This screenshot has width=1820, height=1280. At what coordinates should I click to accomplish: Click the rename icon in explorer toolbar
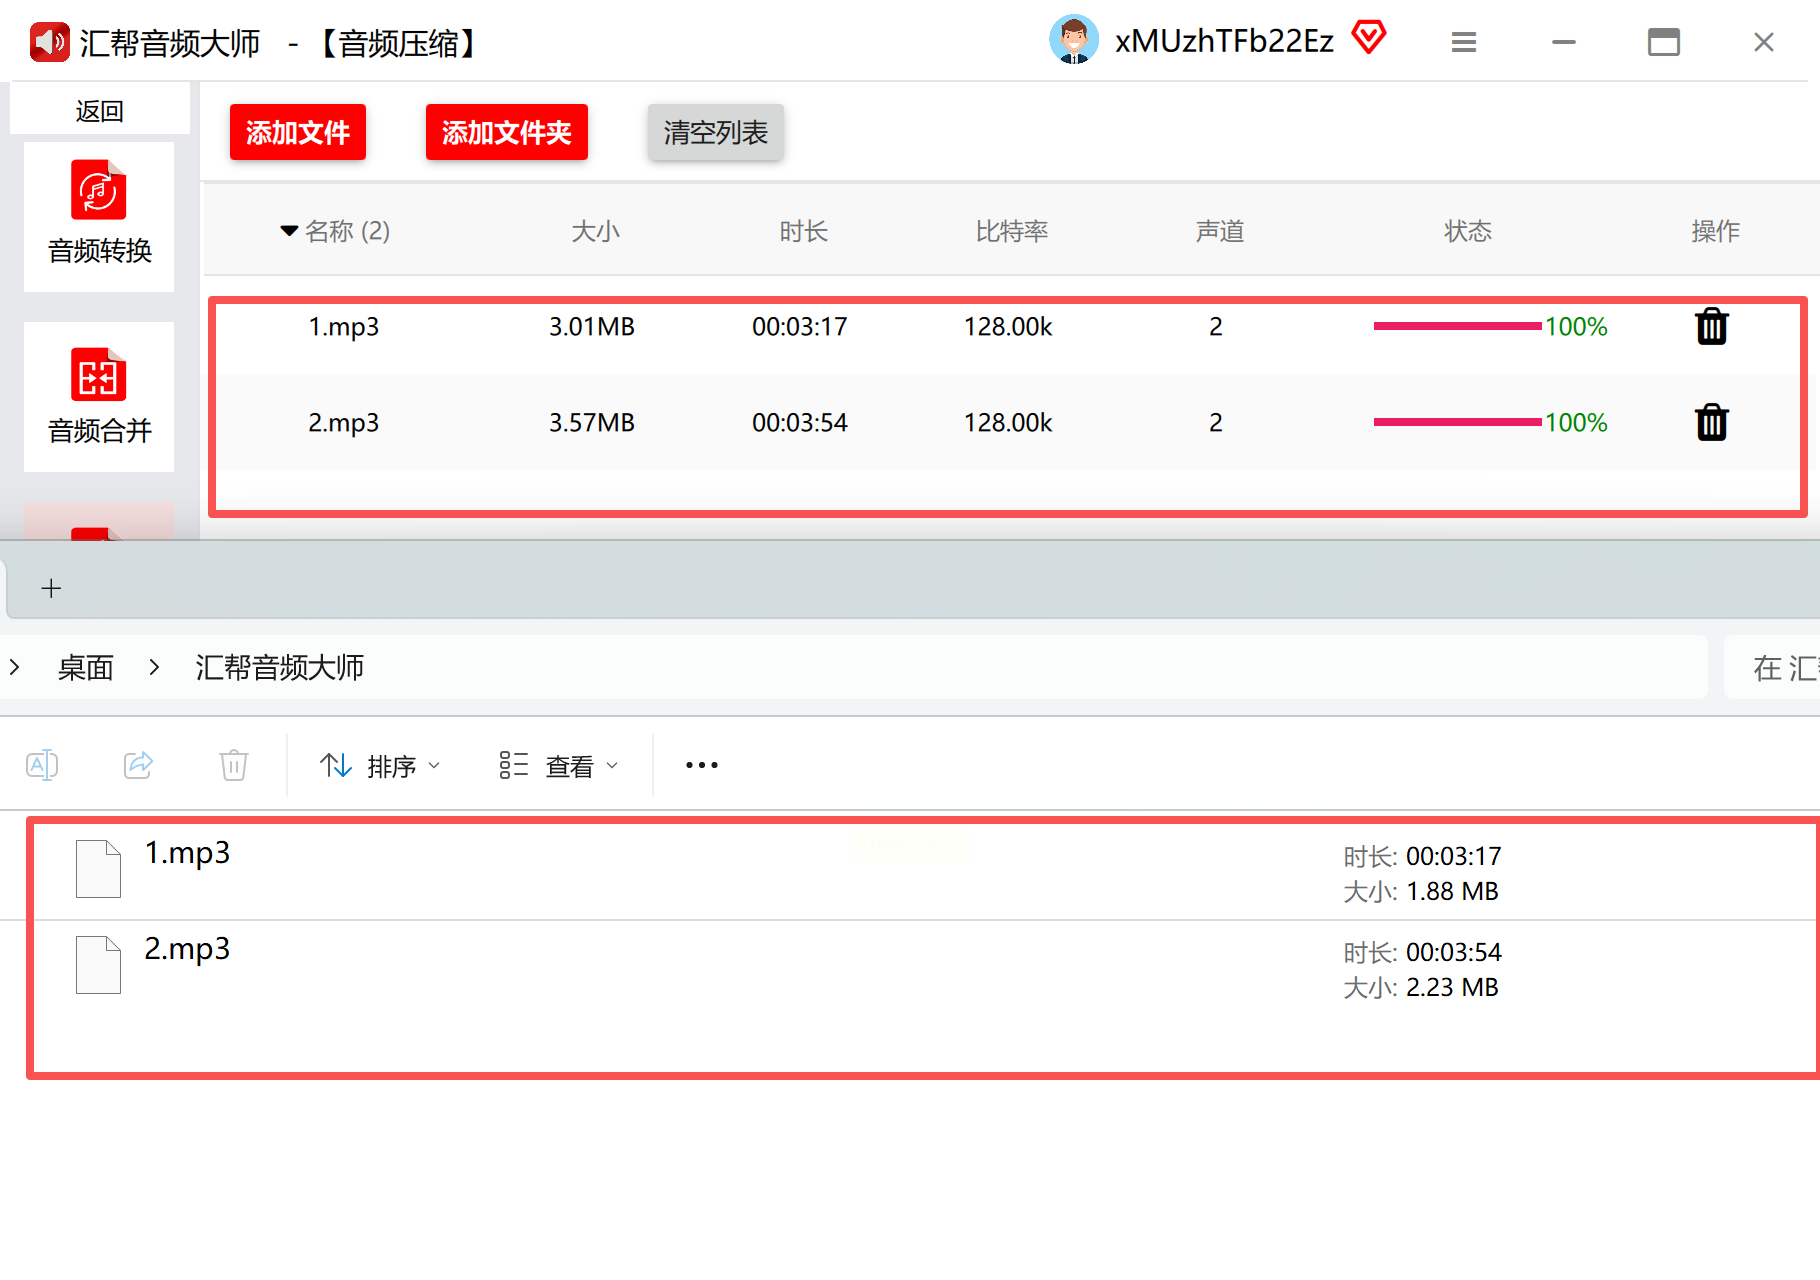pos(42,765)
